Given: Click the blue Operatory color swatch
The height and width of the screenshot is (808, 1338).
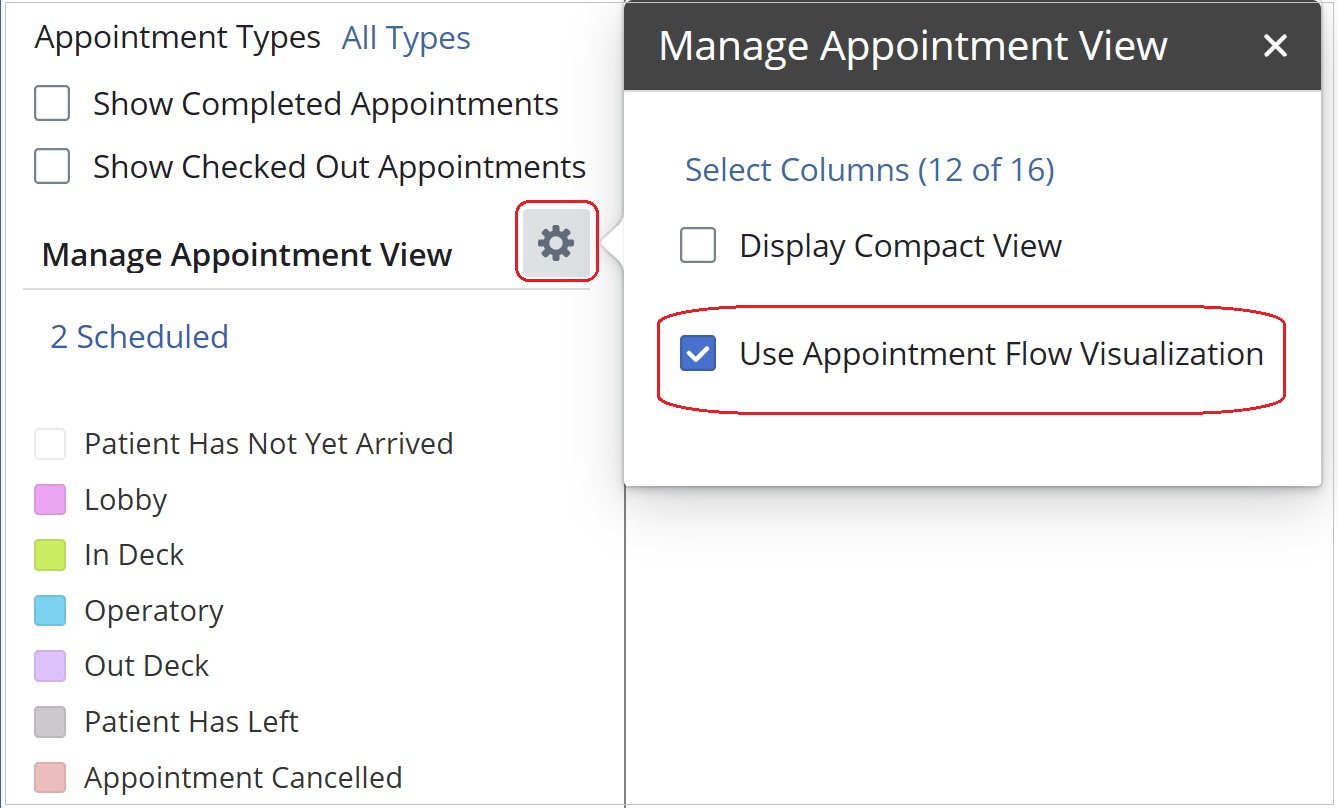Looking at the screenshot, I should tap(50, 610).
